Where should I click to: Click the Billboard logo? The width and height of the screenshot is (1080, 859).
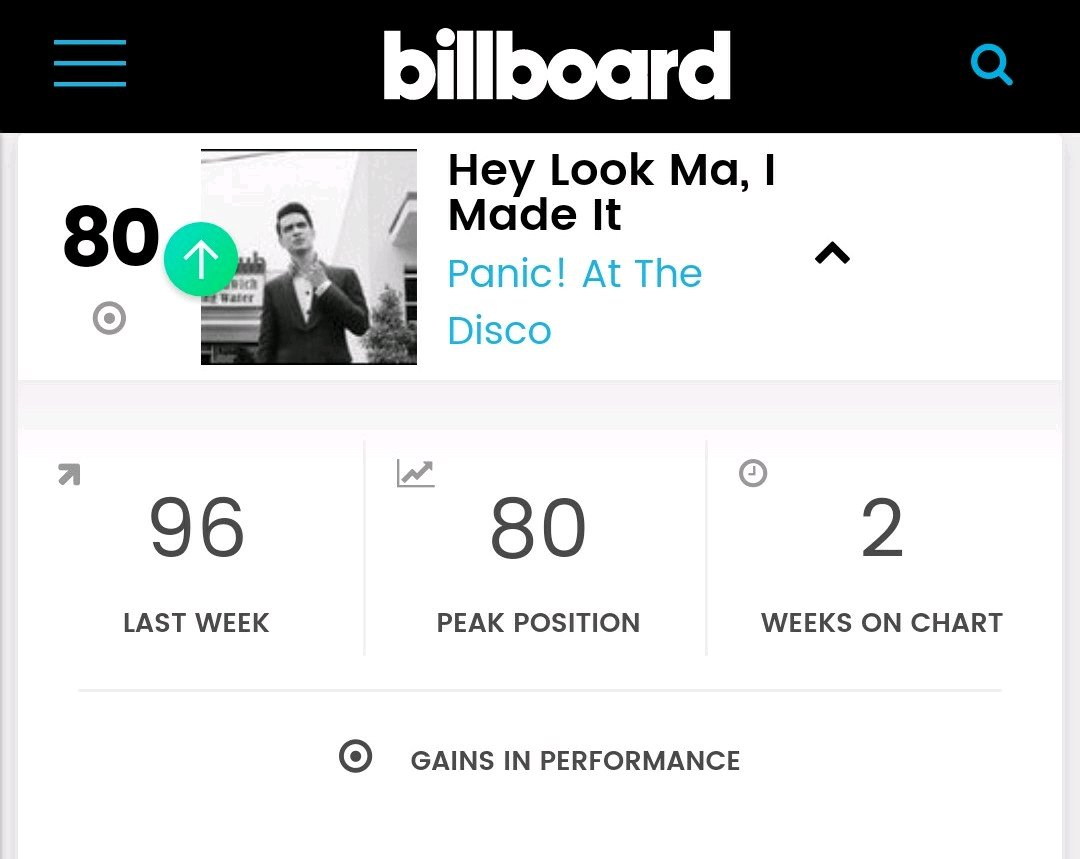pyautogui.click(x=556, y=65)
